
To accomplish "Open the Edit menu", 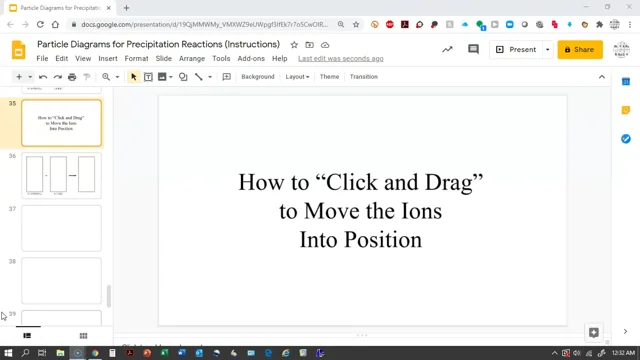I will tap(62, 58).
